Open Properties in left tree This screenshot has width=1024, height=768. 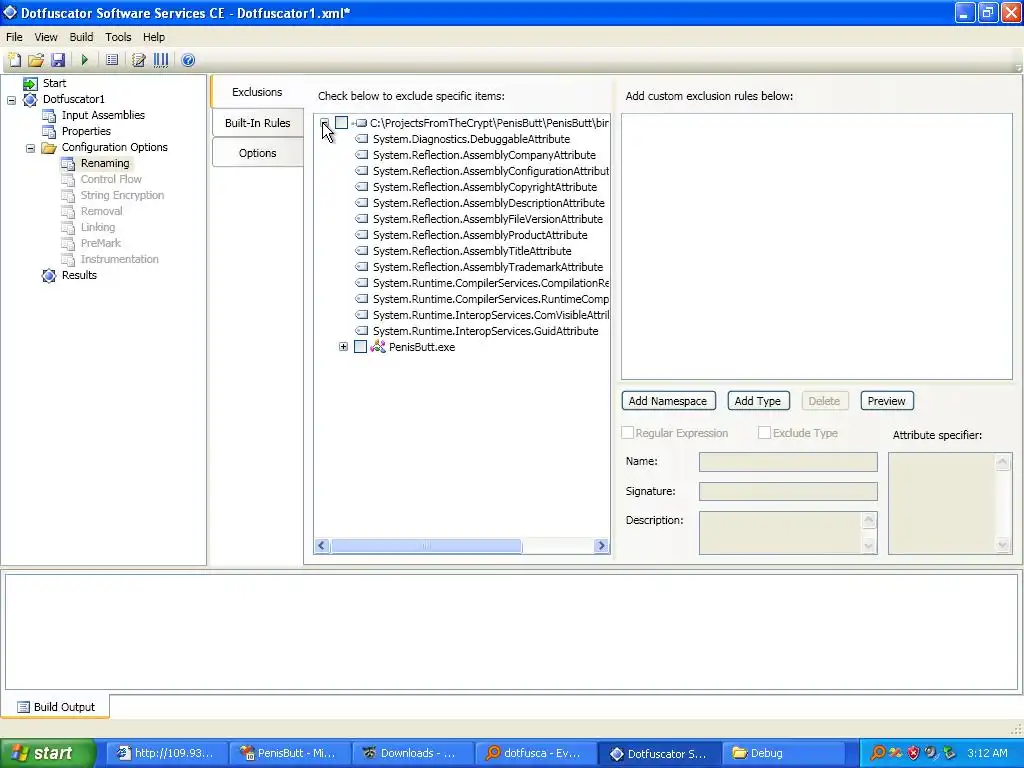point(86,131)
